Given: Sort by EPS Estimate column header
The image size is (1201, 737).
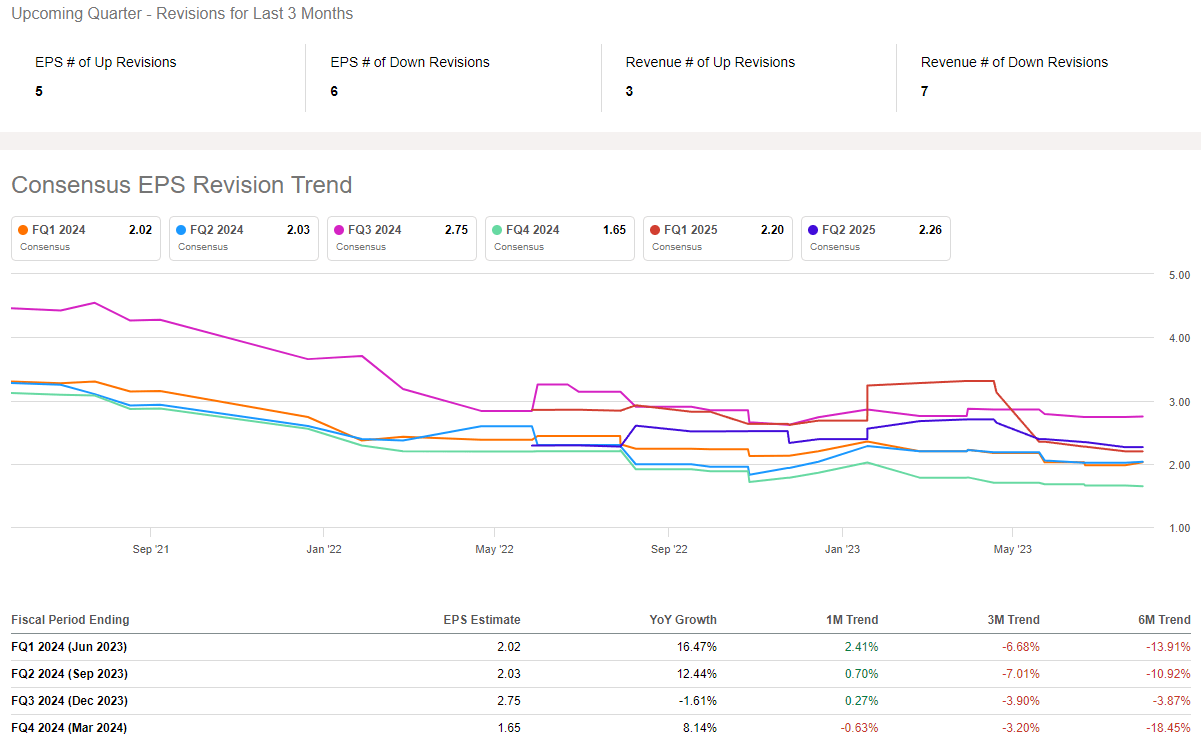Looking at the screenshot, I should coord(482,620).
